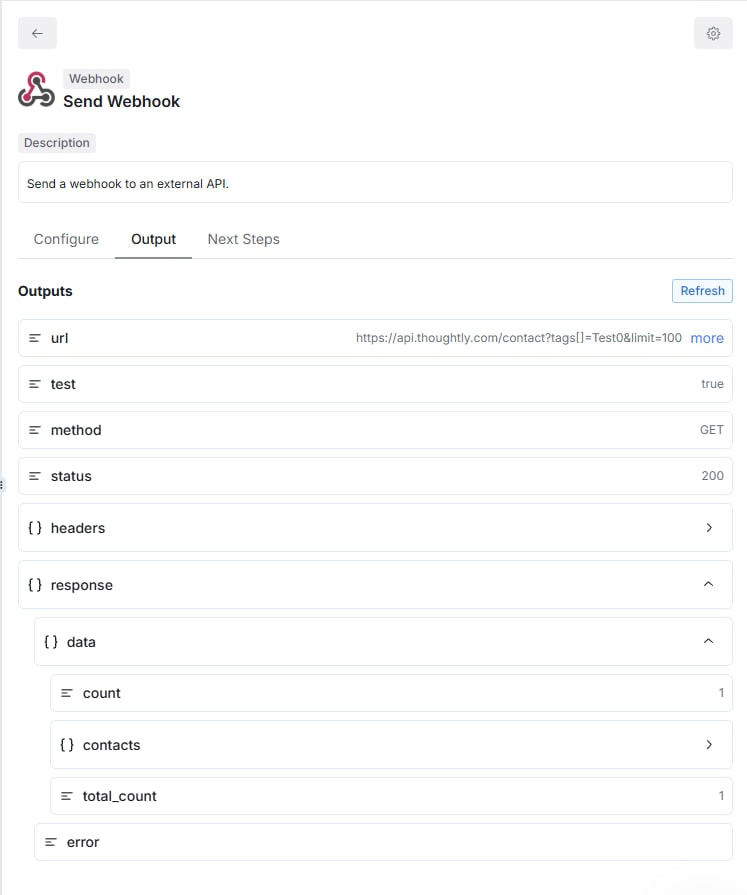This screenshot has width=747, height=895.
Task: Click the object icon beside contacts
Action: coord(67,744)
